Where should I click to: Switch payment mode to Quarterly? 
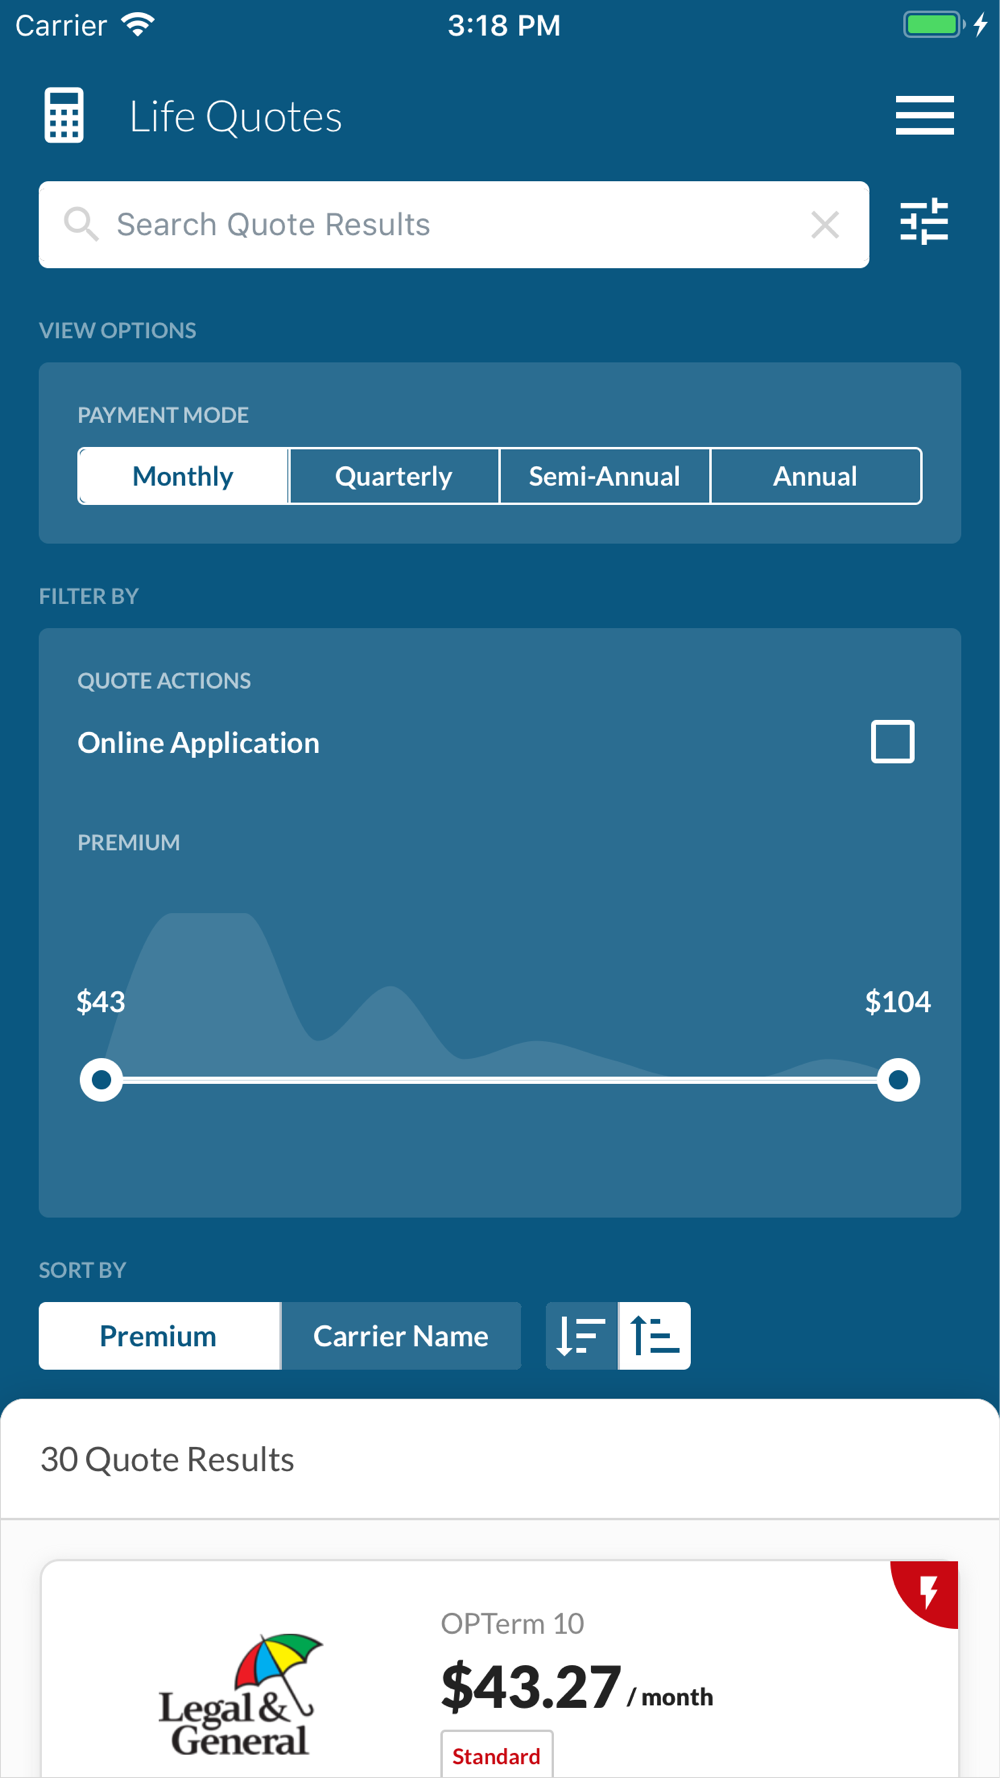click(x=394, y=476)
